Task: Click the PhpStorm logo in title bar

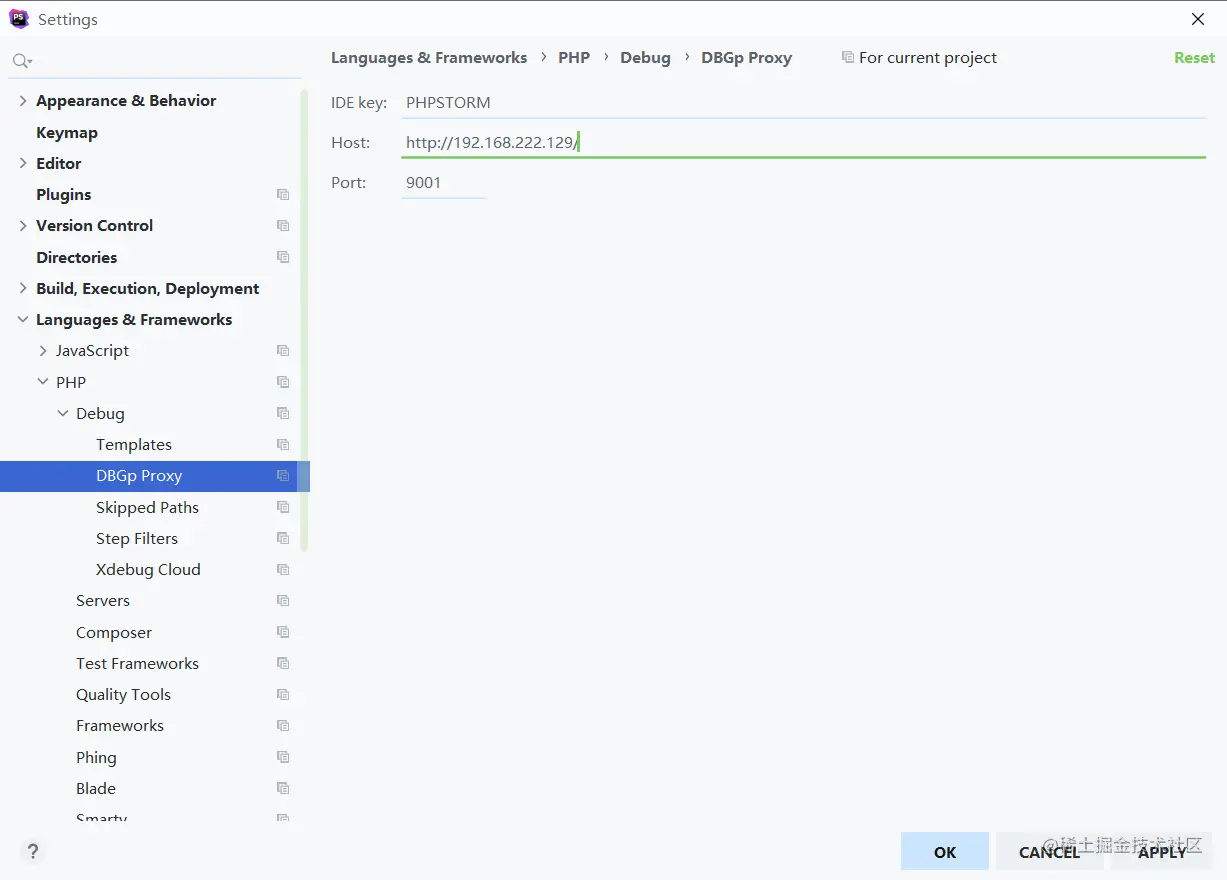Action: 19,19
